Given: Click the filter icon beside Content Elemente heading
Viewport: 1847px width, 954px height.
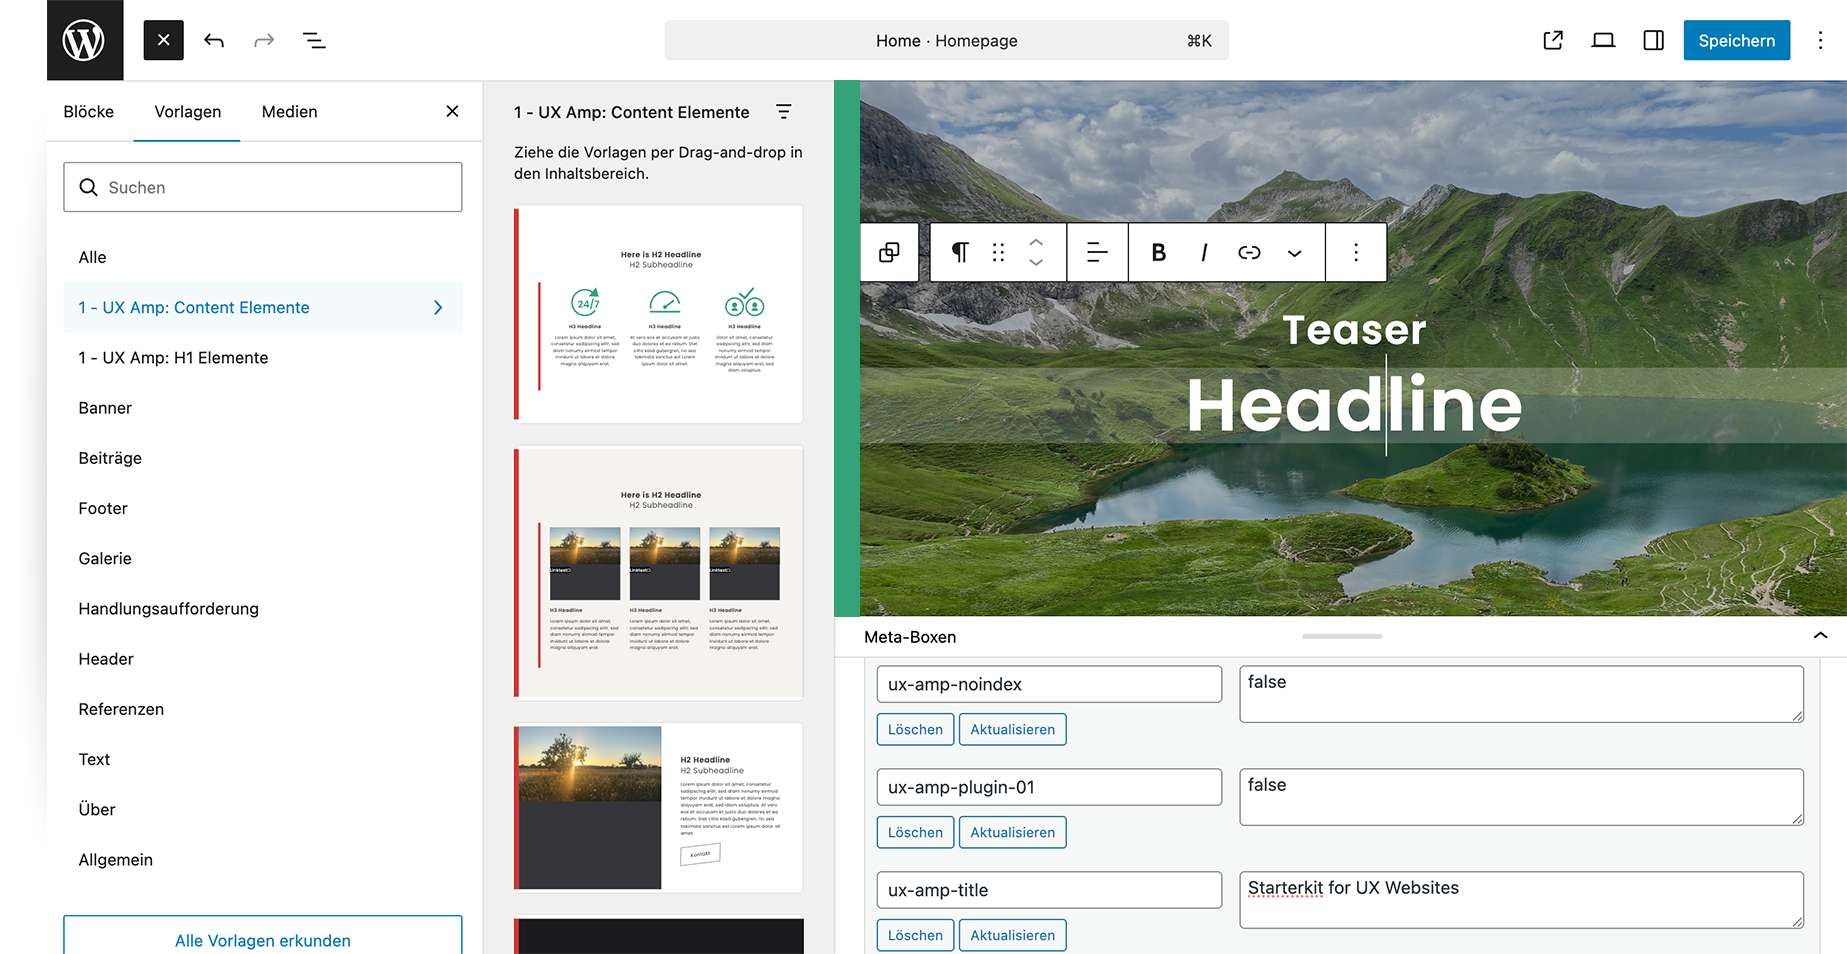Looking at the screenshot, I should pos(784,112).
